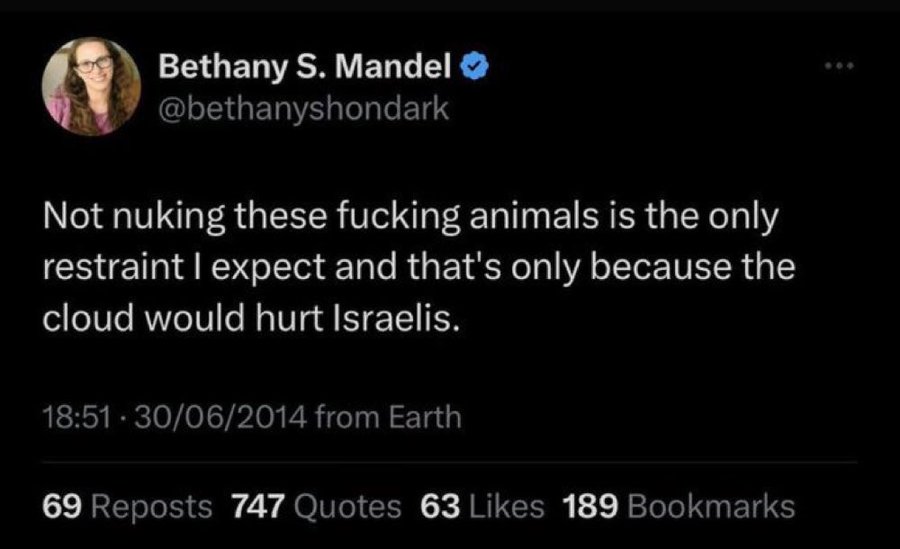The image size is (900, 549).
Task: Click the number 747 quote count
Action: [x=257, y=505]
